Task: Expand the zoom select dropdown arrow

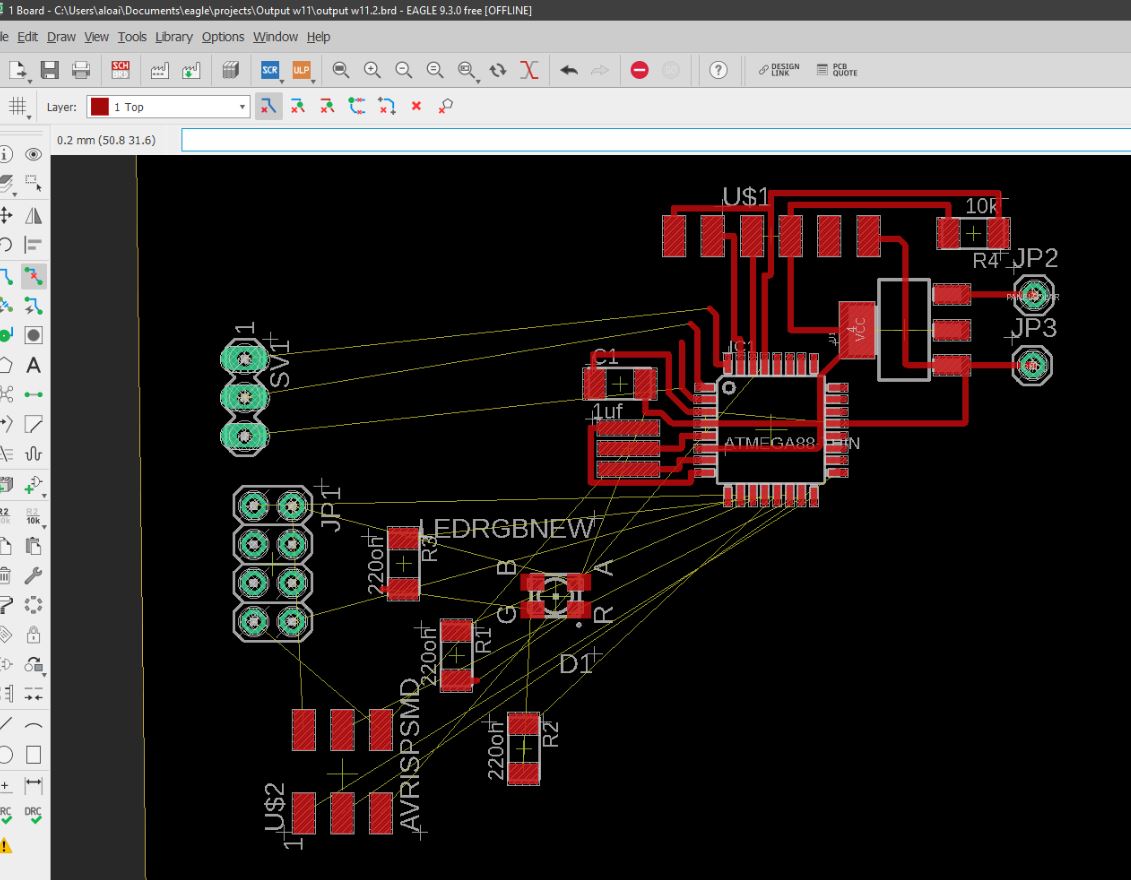Action: (x=478, y=81)
